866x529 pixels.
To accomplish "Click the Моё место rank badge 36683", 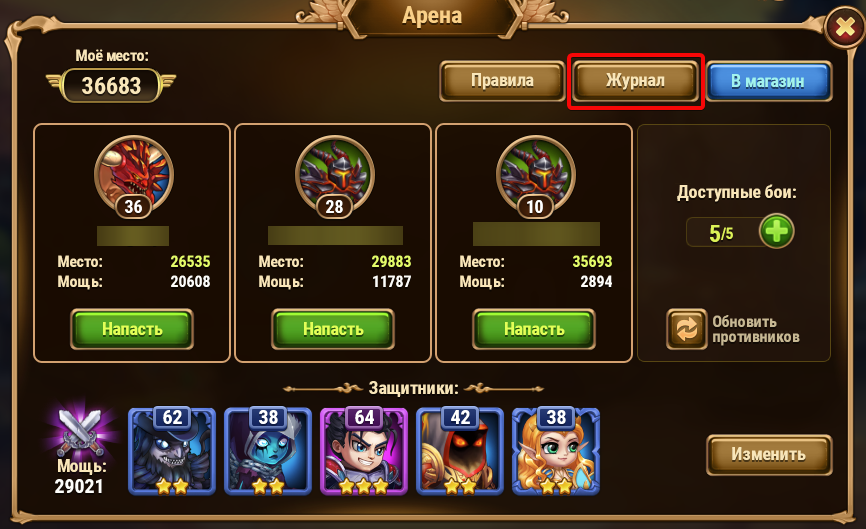I will [111, 86].
